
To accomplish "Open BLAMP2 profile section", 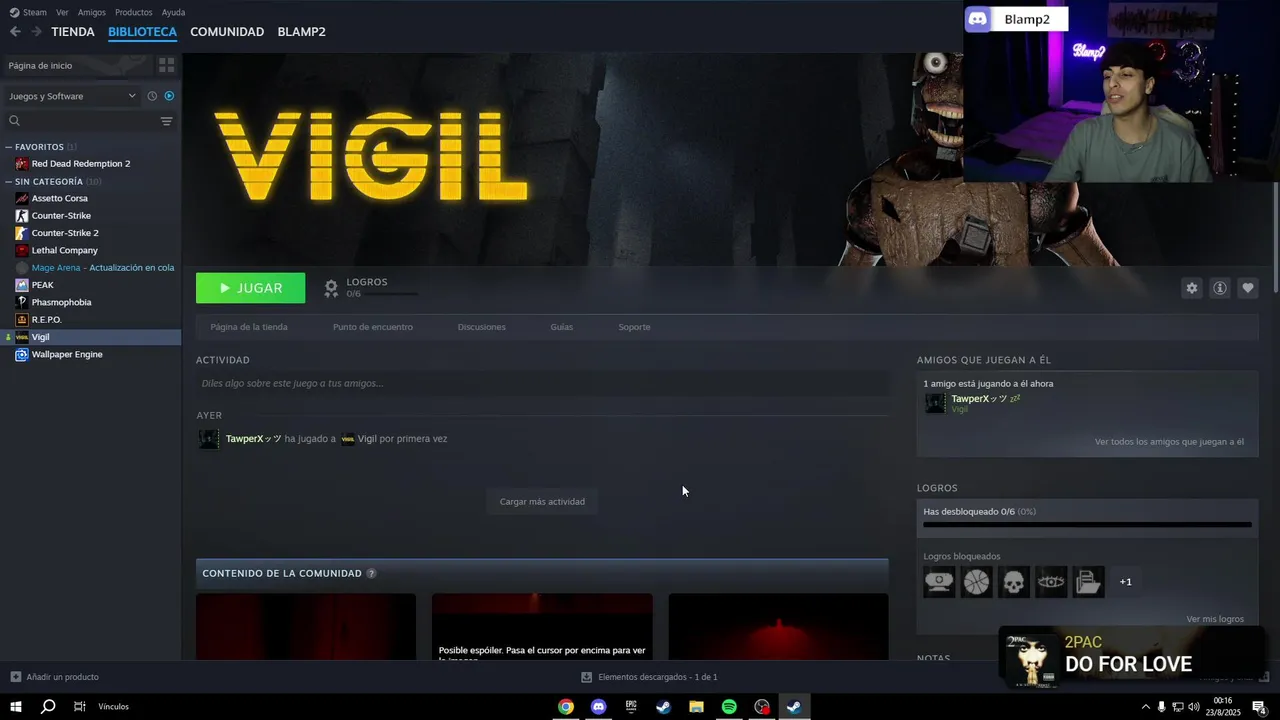I will pos(301,32).
